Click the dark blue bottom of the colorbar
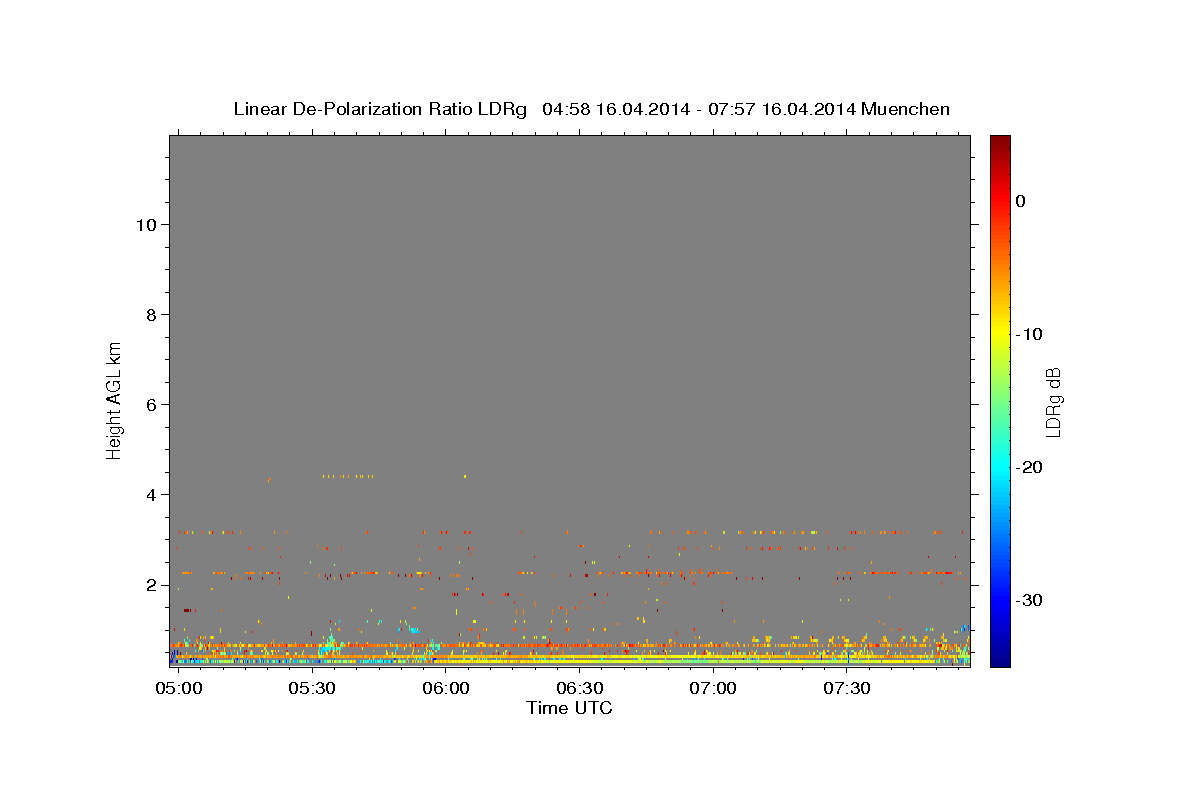The height and width of the screenshot is (800, 1200). coord(1000,658)
